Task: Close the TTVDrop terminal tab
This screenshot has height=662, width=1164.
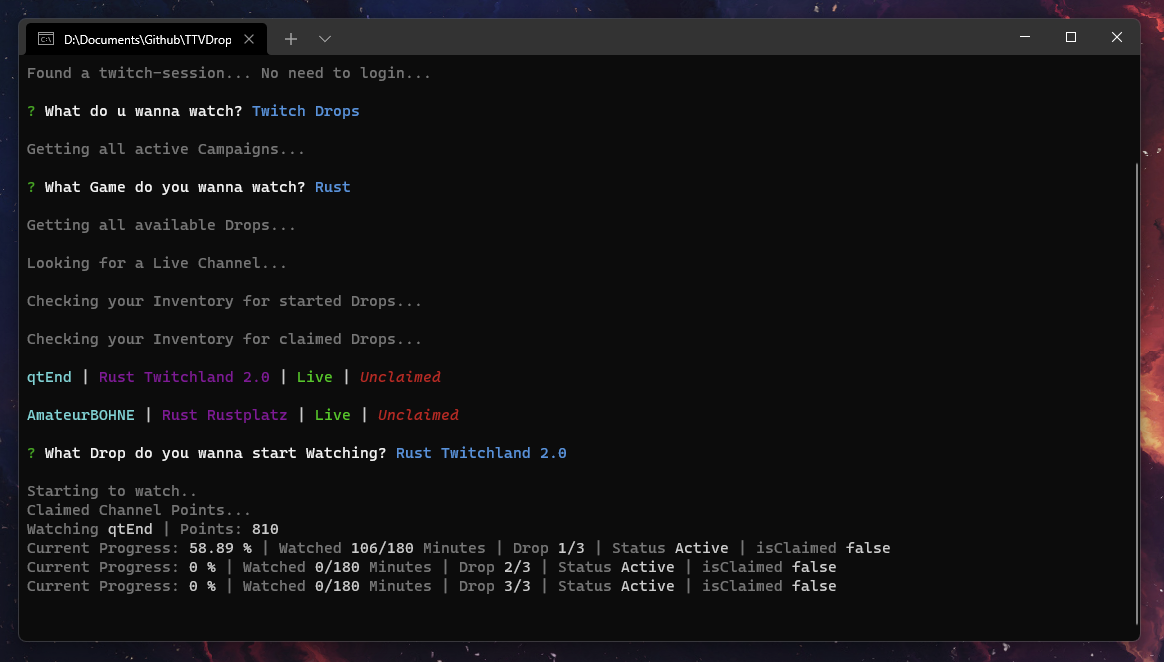Action: (x=249, y=39)
